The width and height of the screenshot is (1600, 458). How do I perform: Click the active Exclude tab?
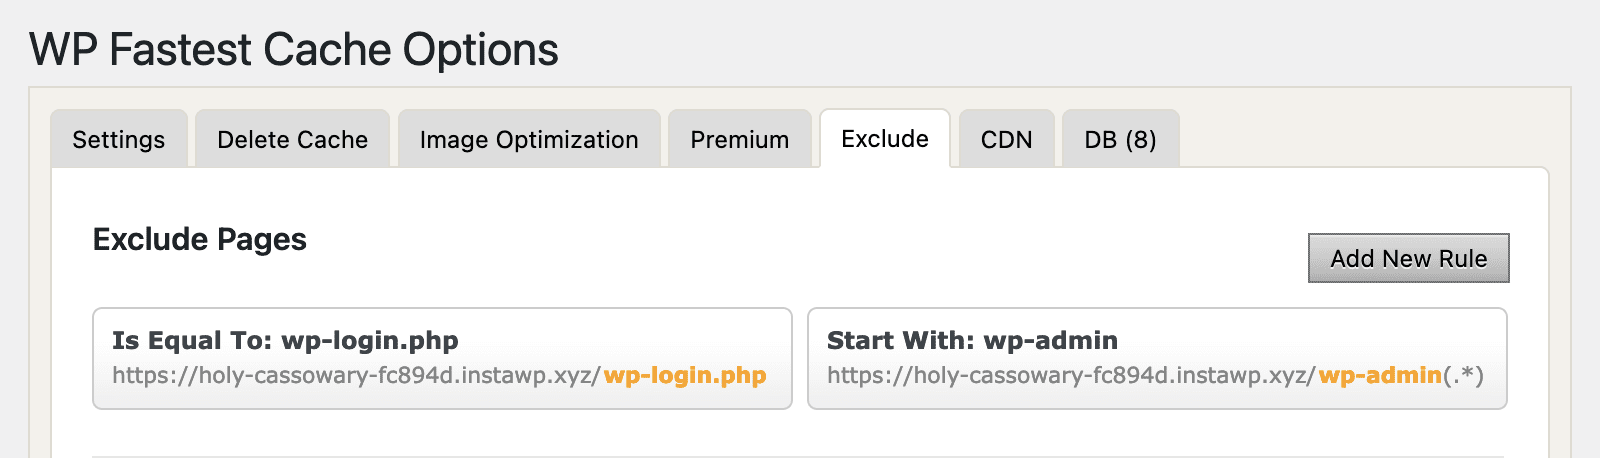coord(885,139)
